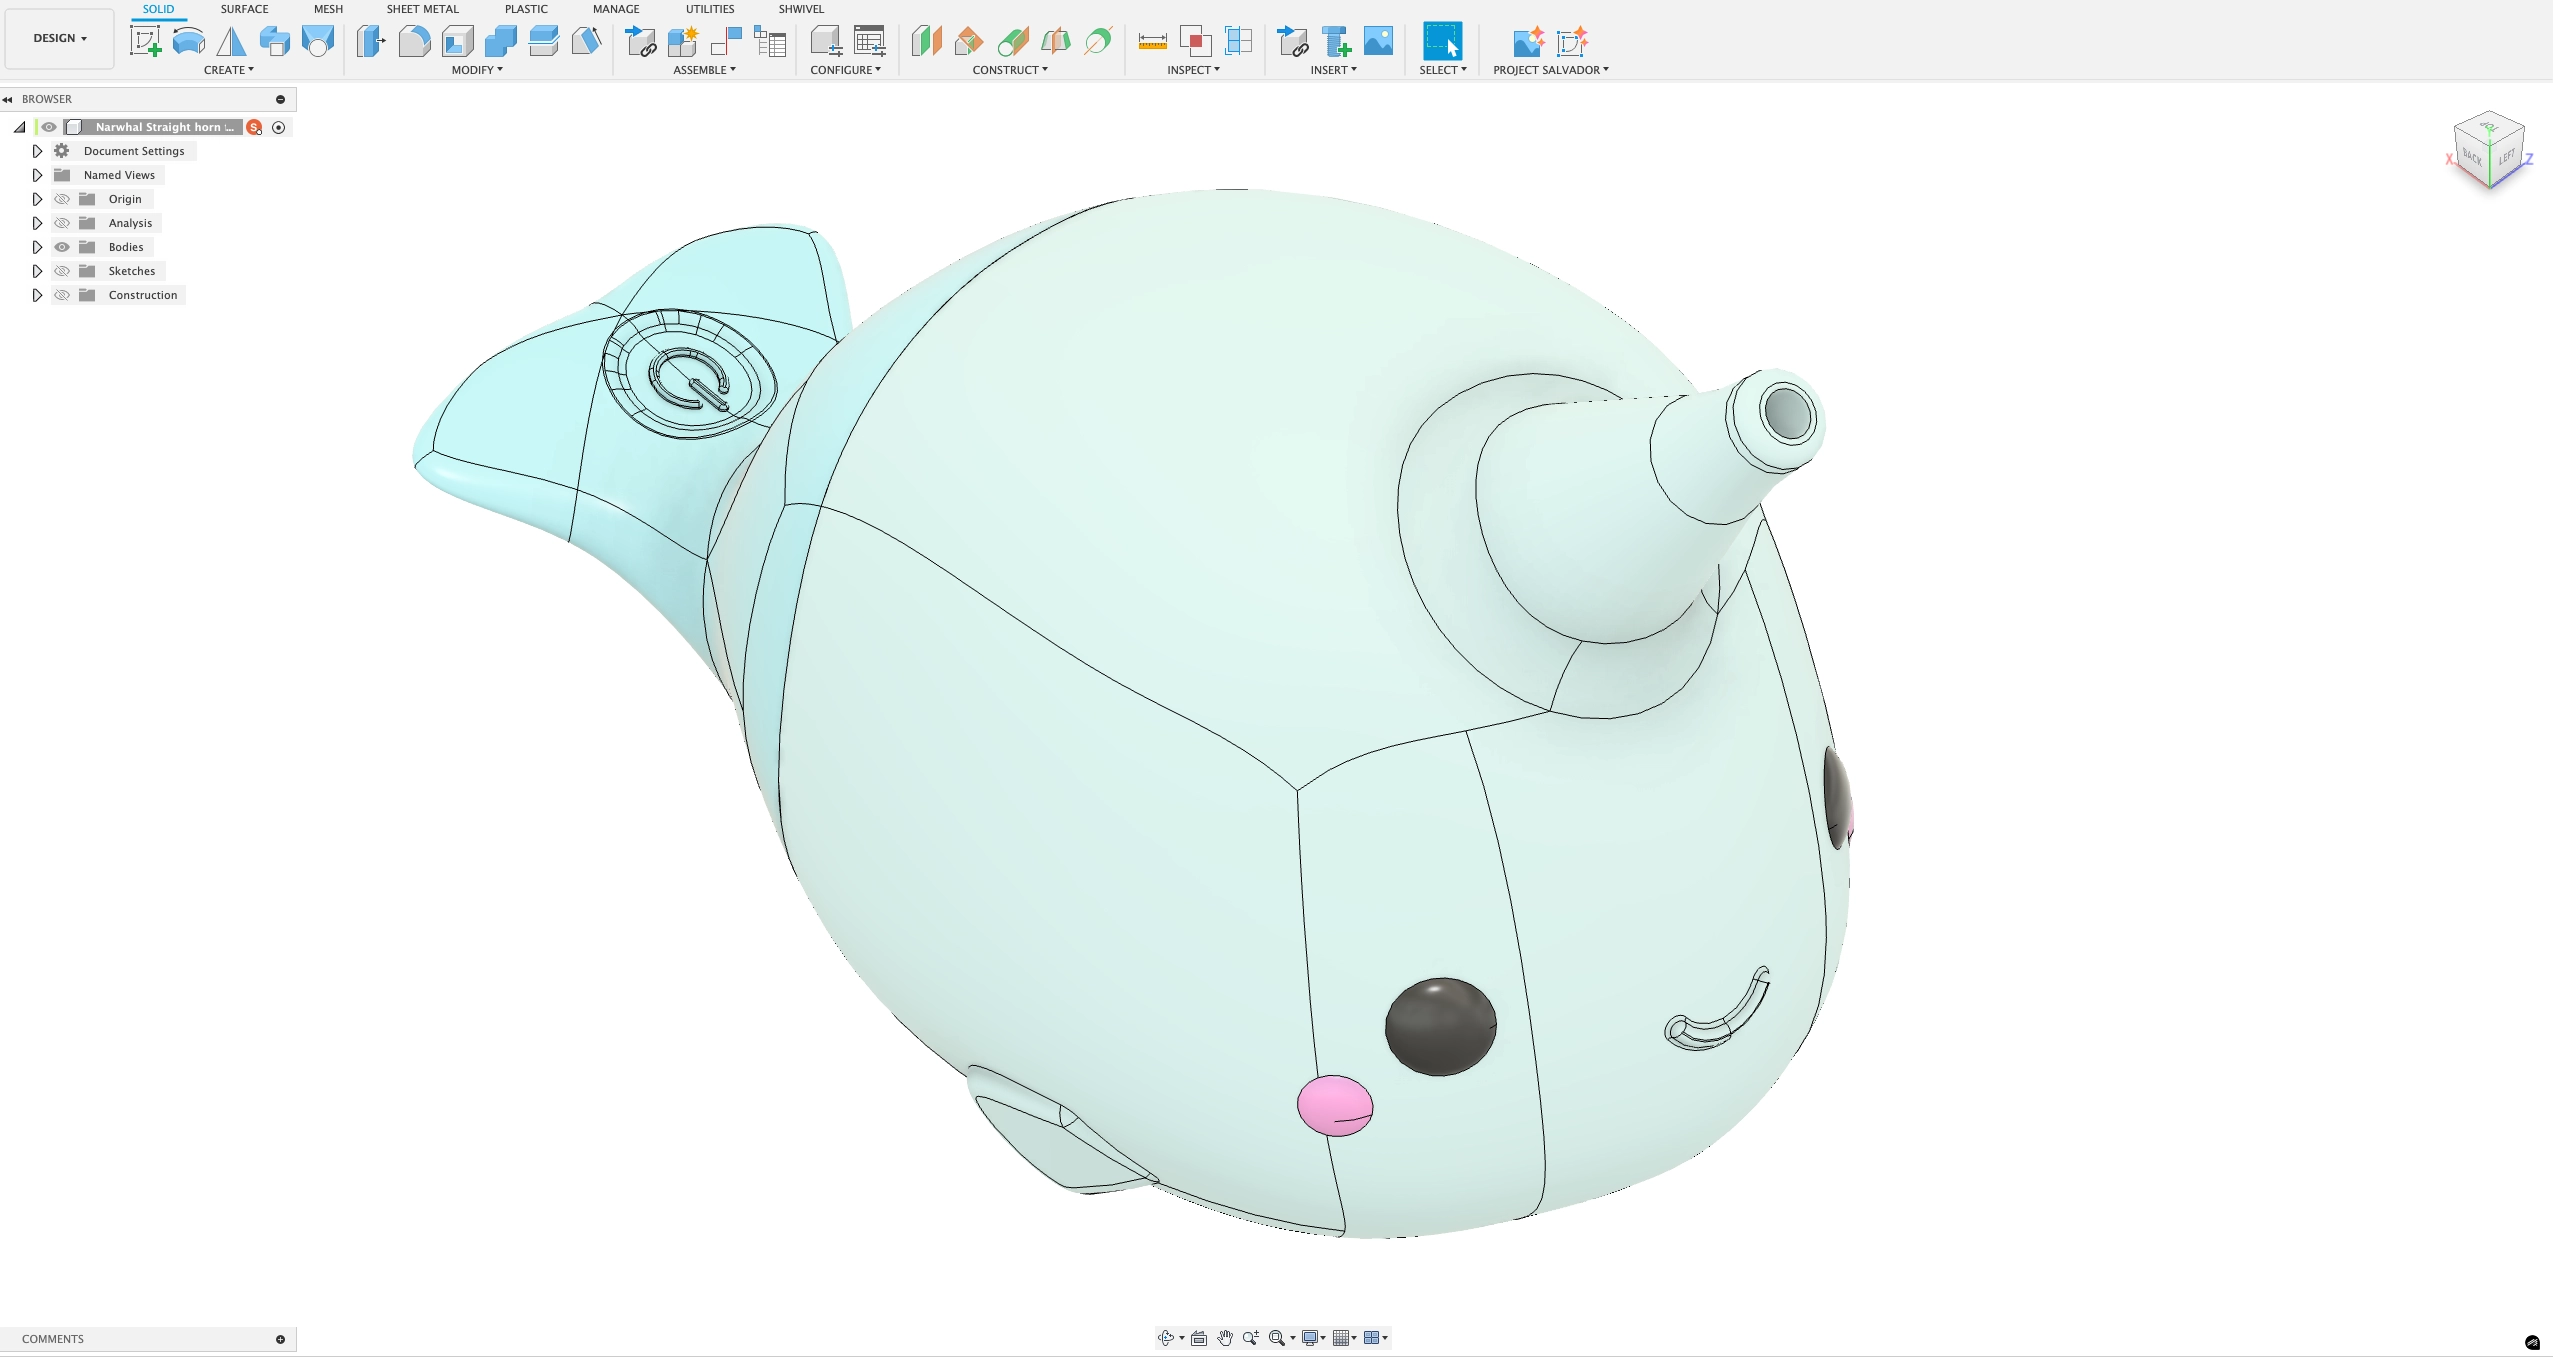2553x1357 pixels.
Task: Click the Measure ruler icon
Action: 1152,41
